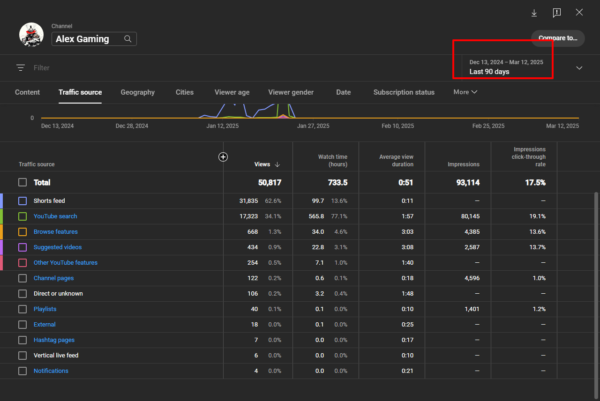600x401 pixels.
Task: Focus the Filter input field
Action: point(41,68)
